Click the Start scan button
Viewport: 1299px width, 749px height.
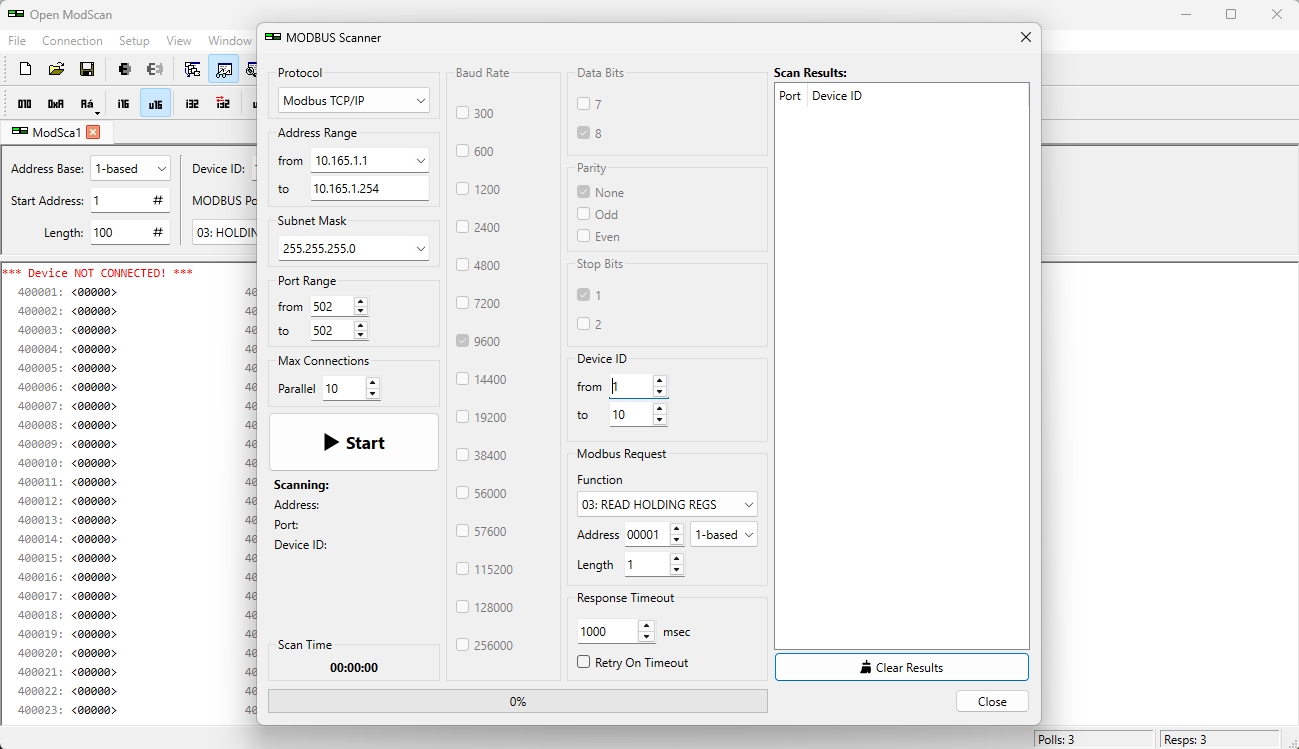click(x=354, y=442)
